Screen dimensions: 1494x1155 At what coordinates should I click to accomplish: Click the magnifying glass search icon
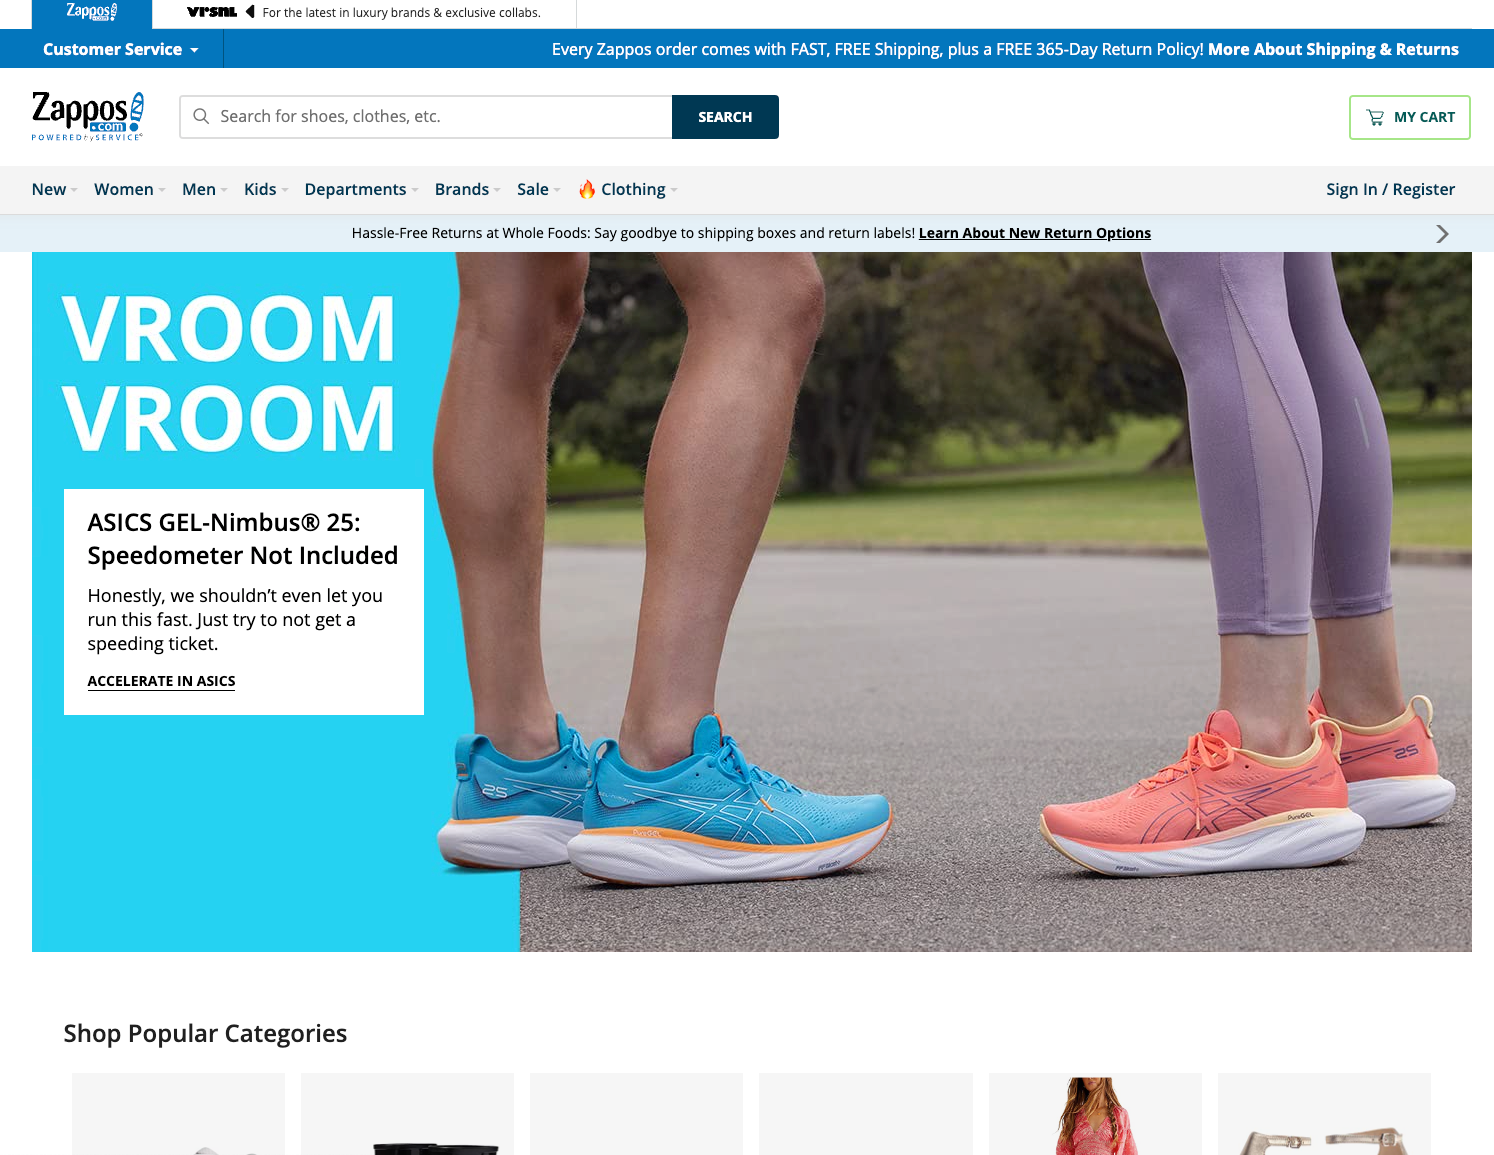pyautogui.click(x=201, y=117)
